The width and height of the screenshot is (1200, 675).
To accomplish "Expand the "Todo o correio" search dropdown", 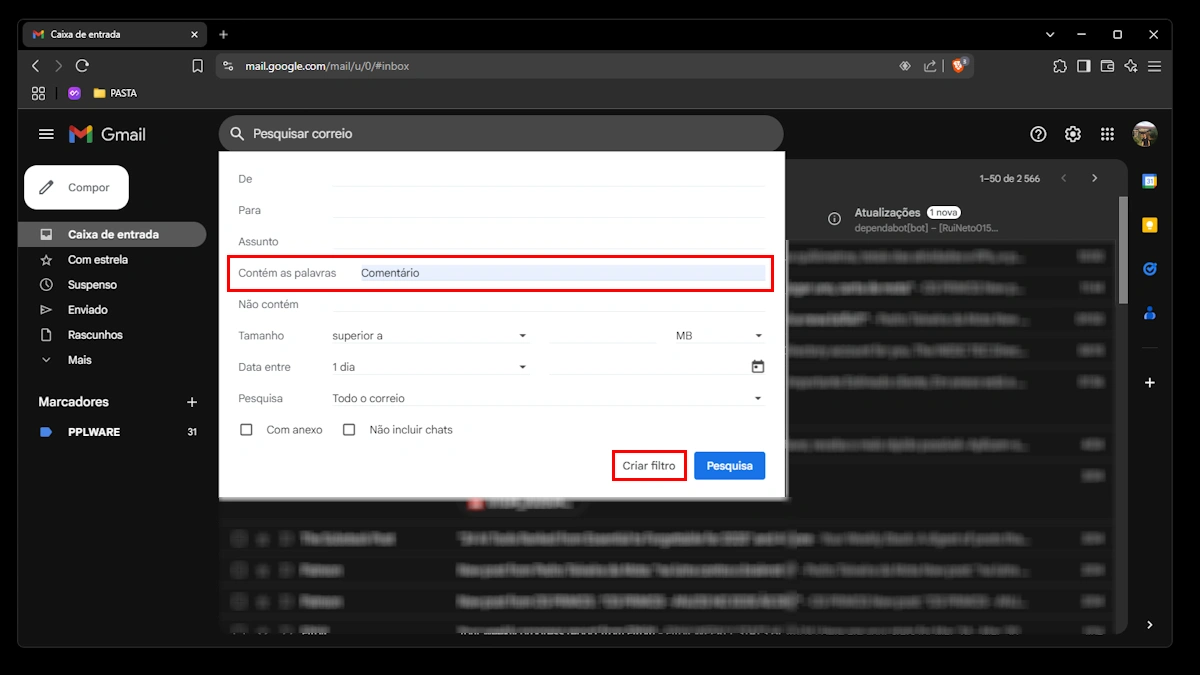I will pyautogui.click(x=547, y=398).
